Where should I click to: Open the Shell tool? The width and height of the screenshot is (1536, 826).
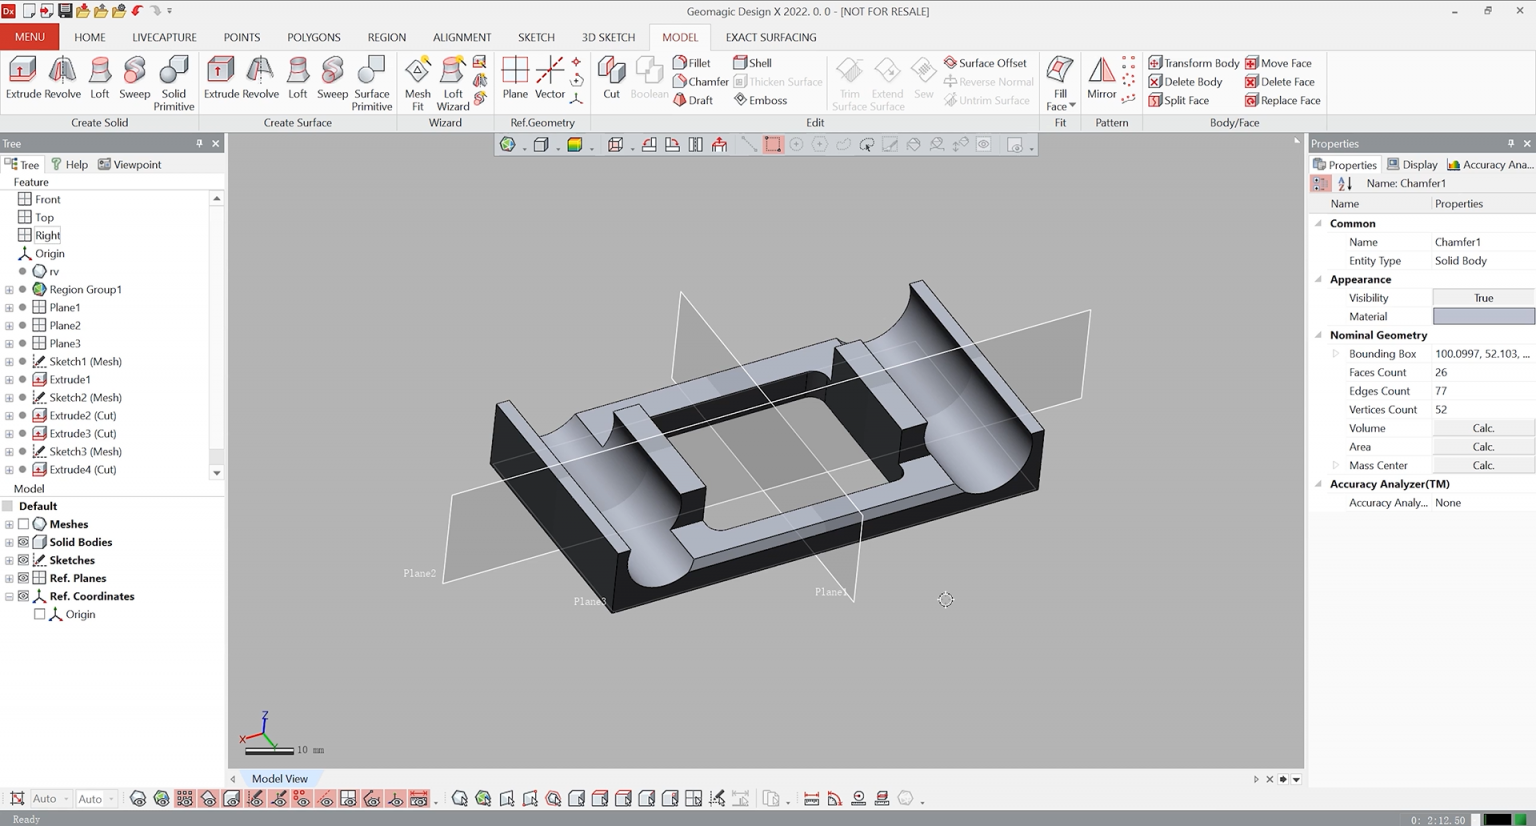[x=757, y=62]
